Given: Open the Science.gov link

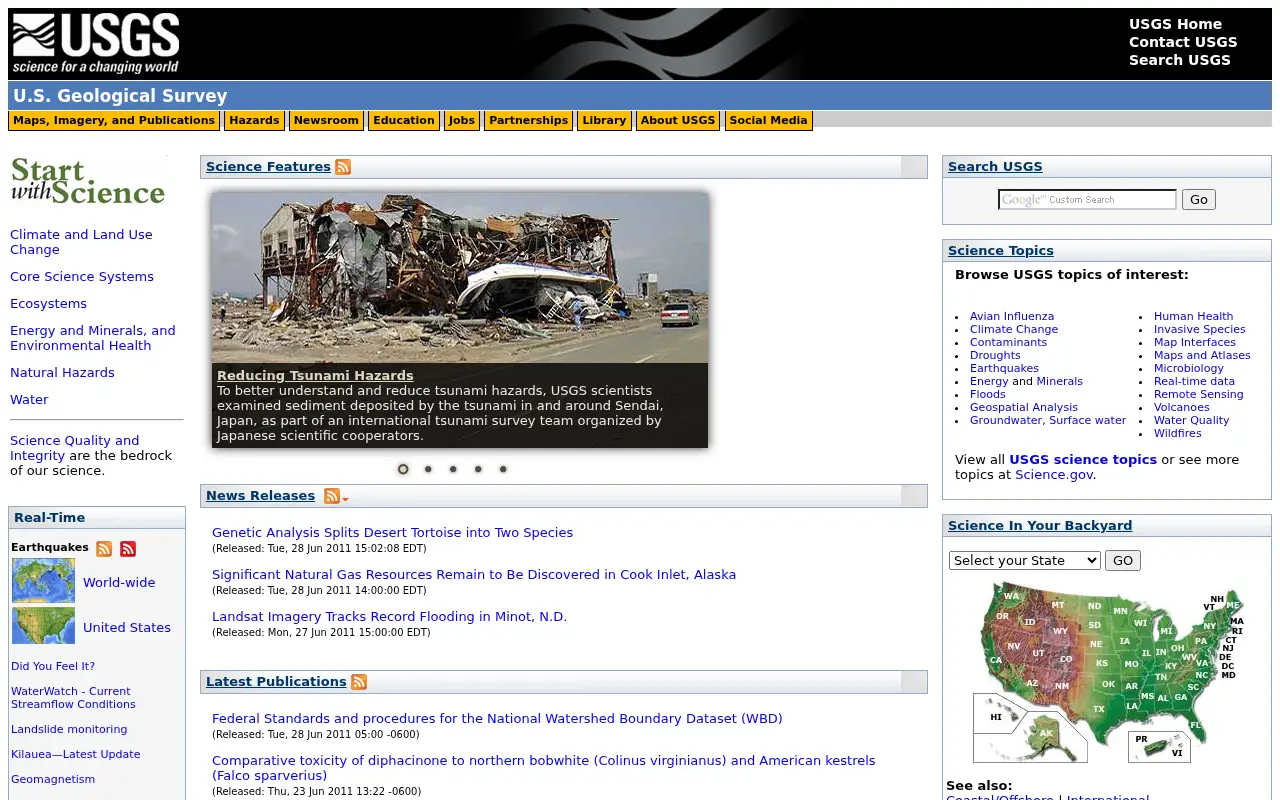Looking at the screenshot, I should pyautogui.click(x=1054, y=475).
